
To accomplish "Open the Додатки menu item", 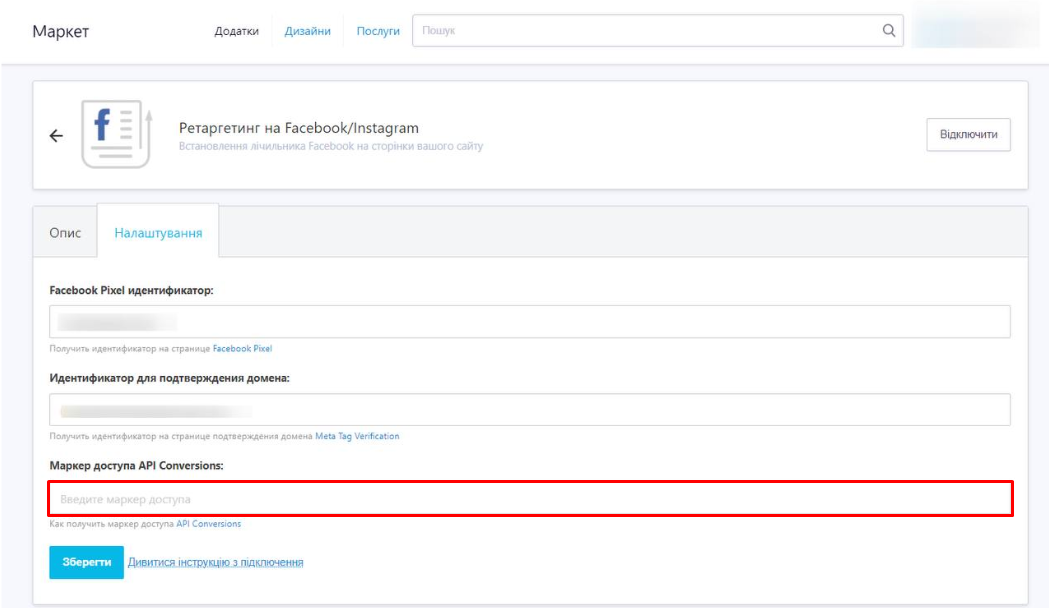I will tap(236, 31).
